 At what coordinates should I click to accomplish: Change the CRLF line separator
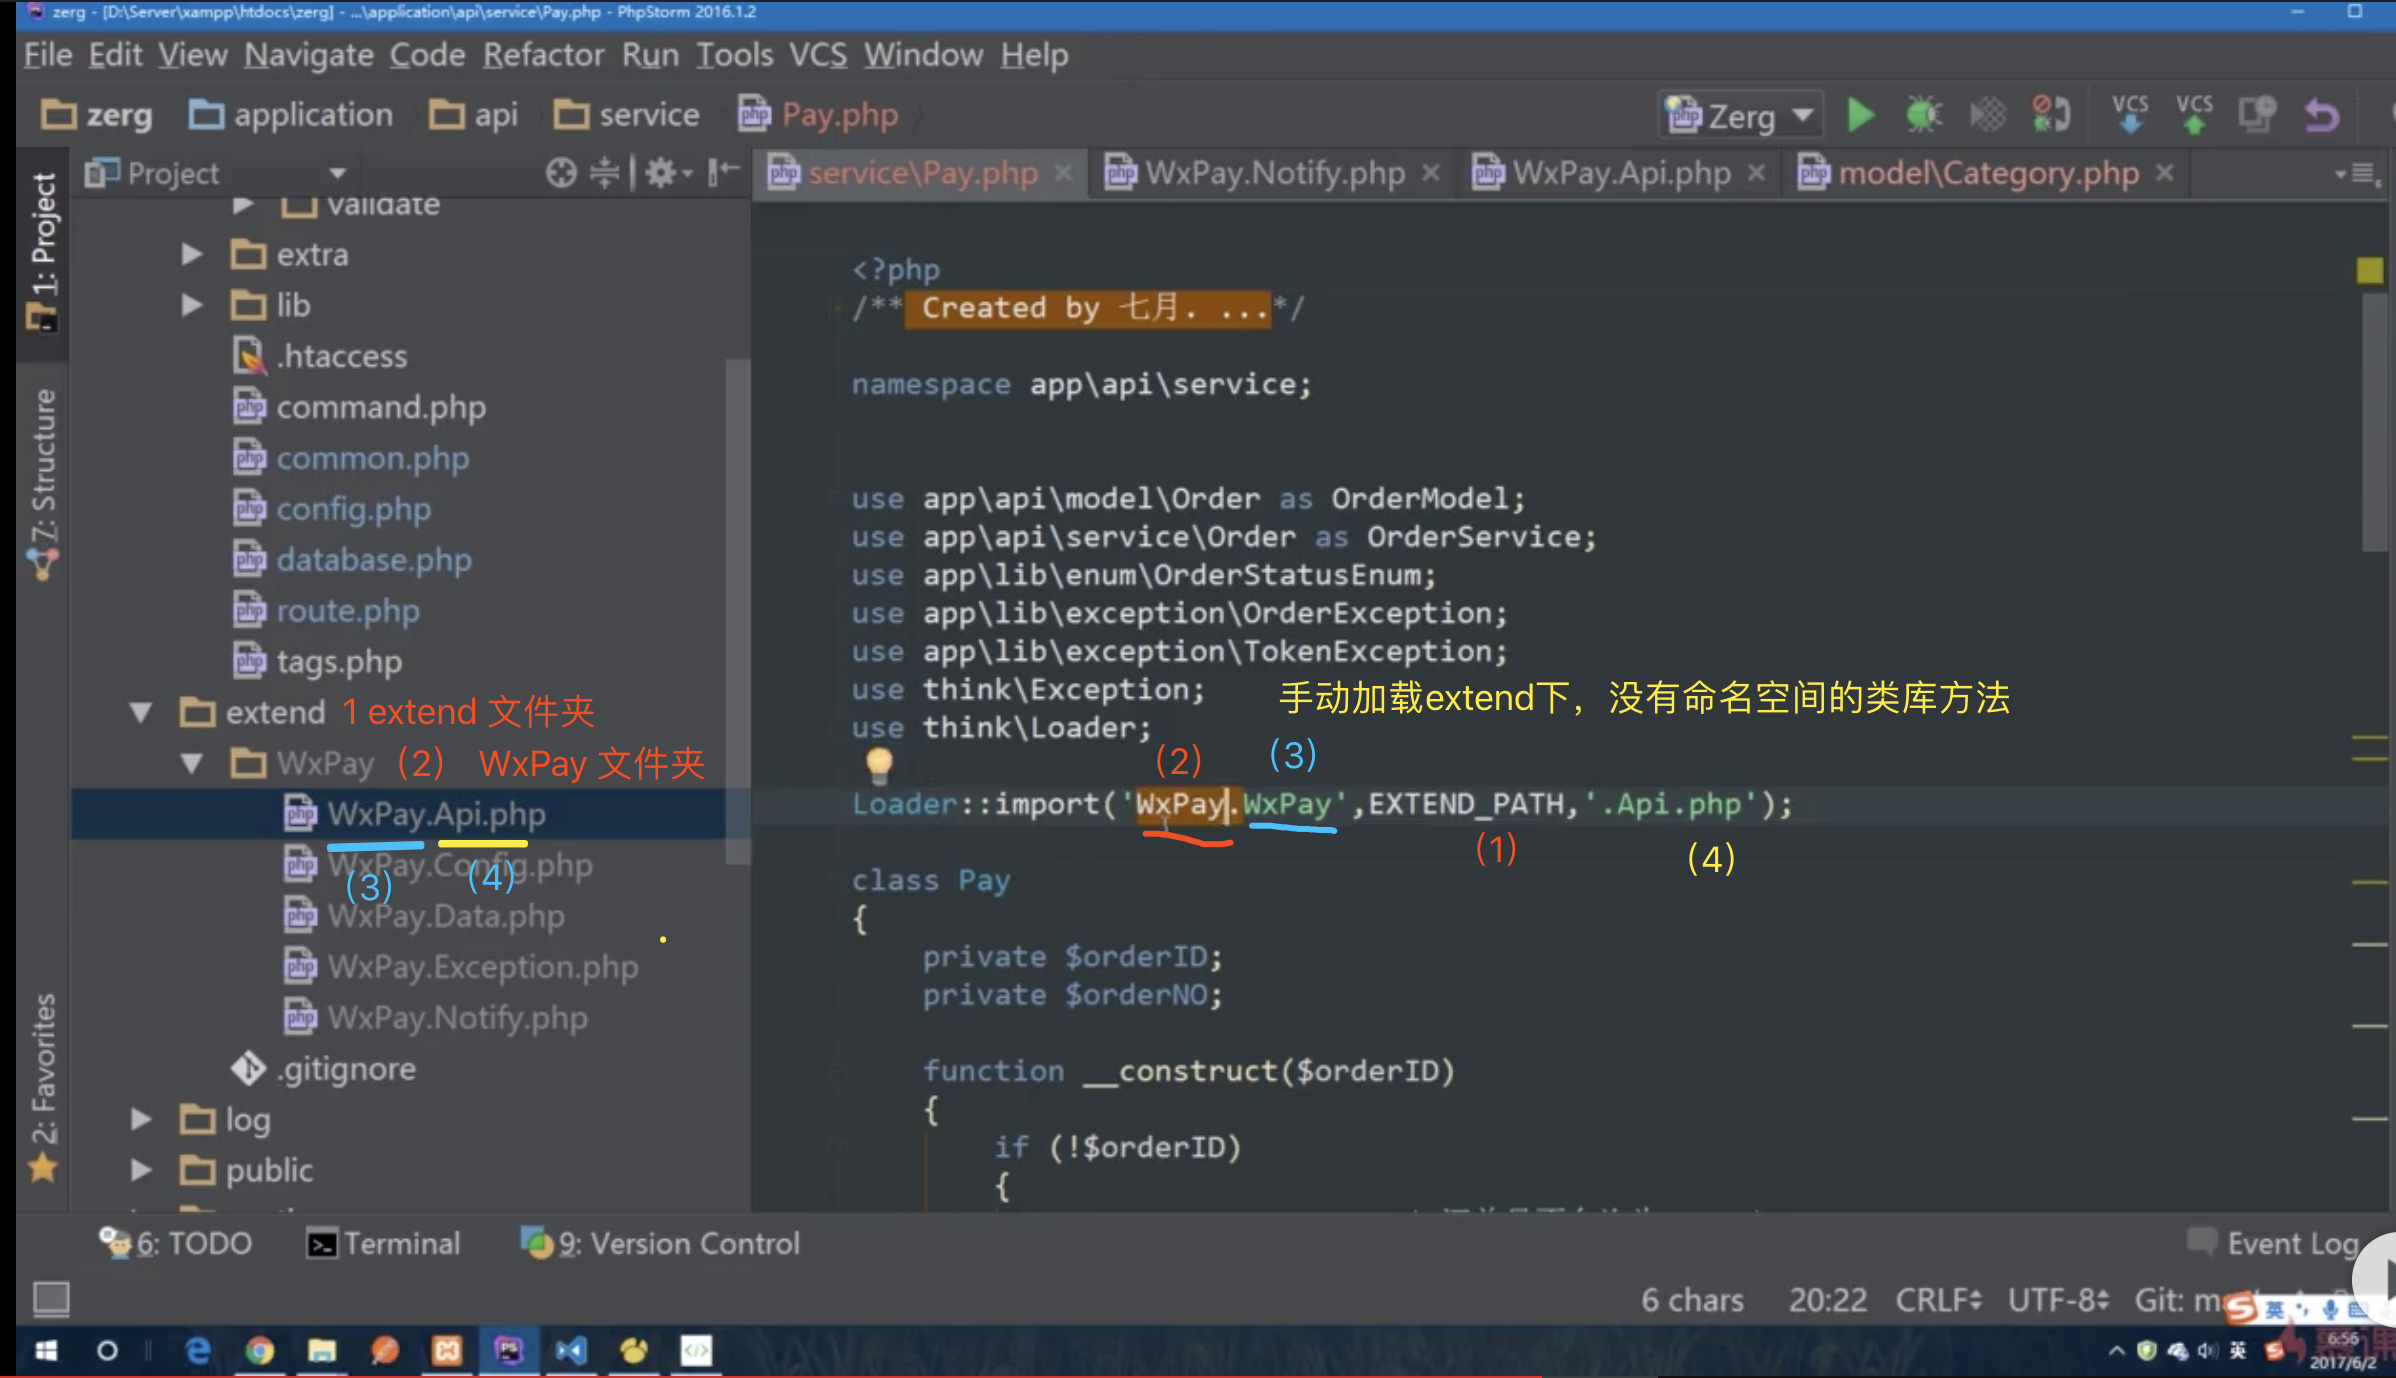point(1938,1300)
